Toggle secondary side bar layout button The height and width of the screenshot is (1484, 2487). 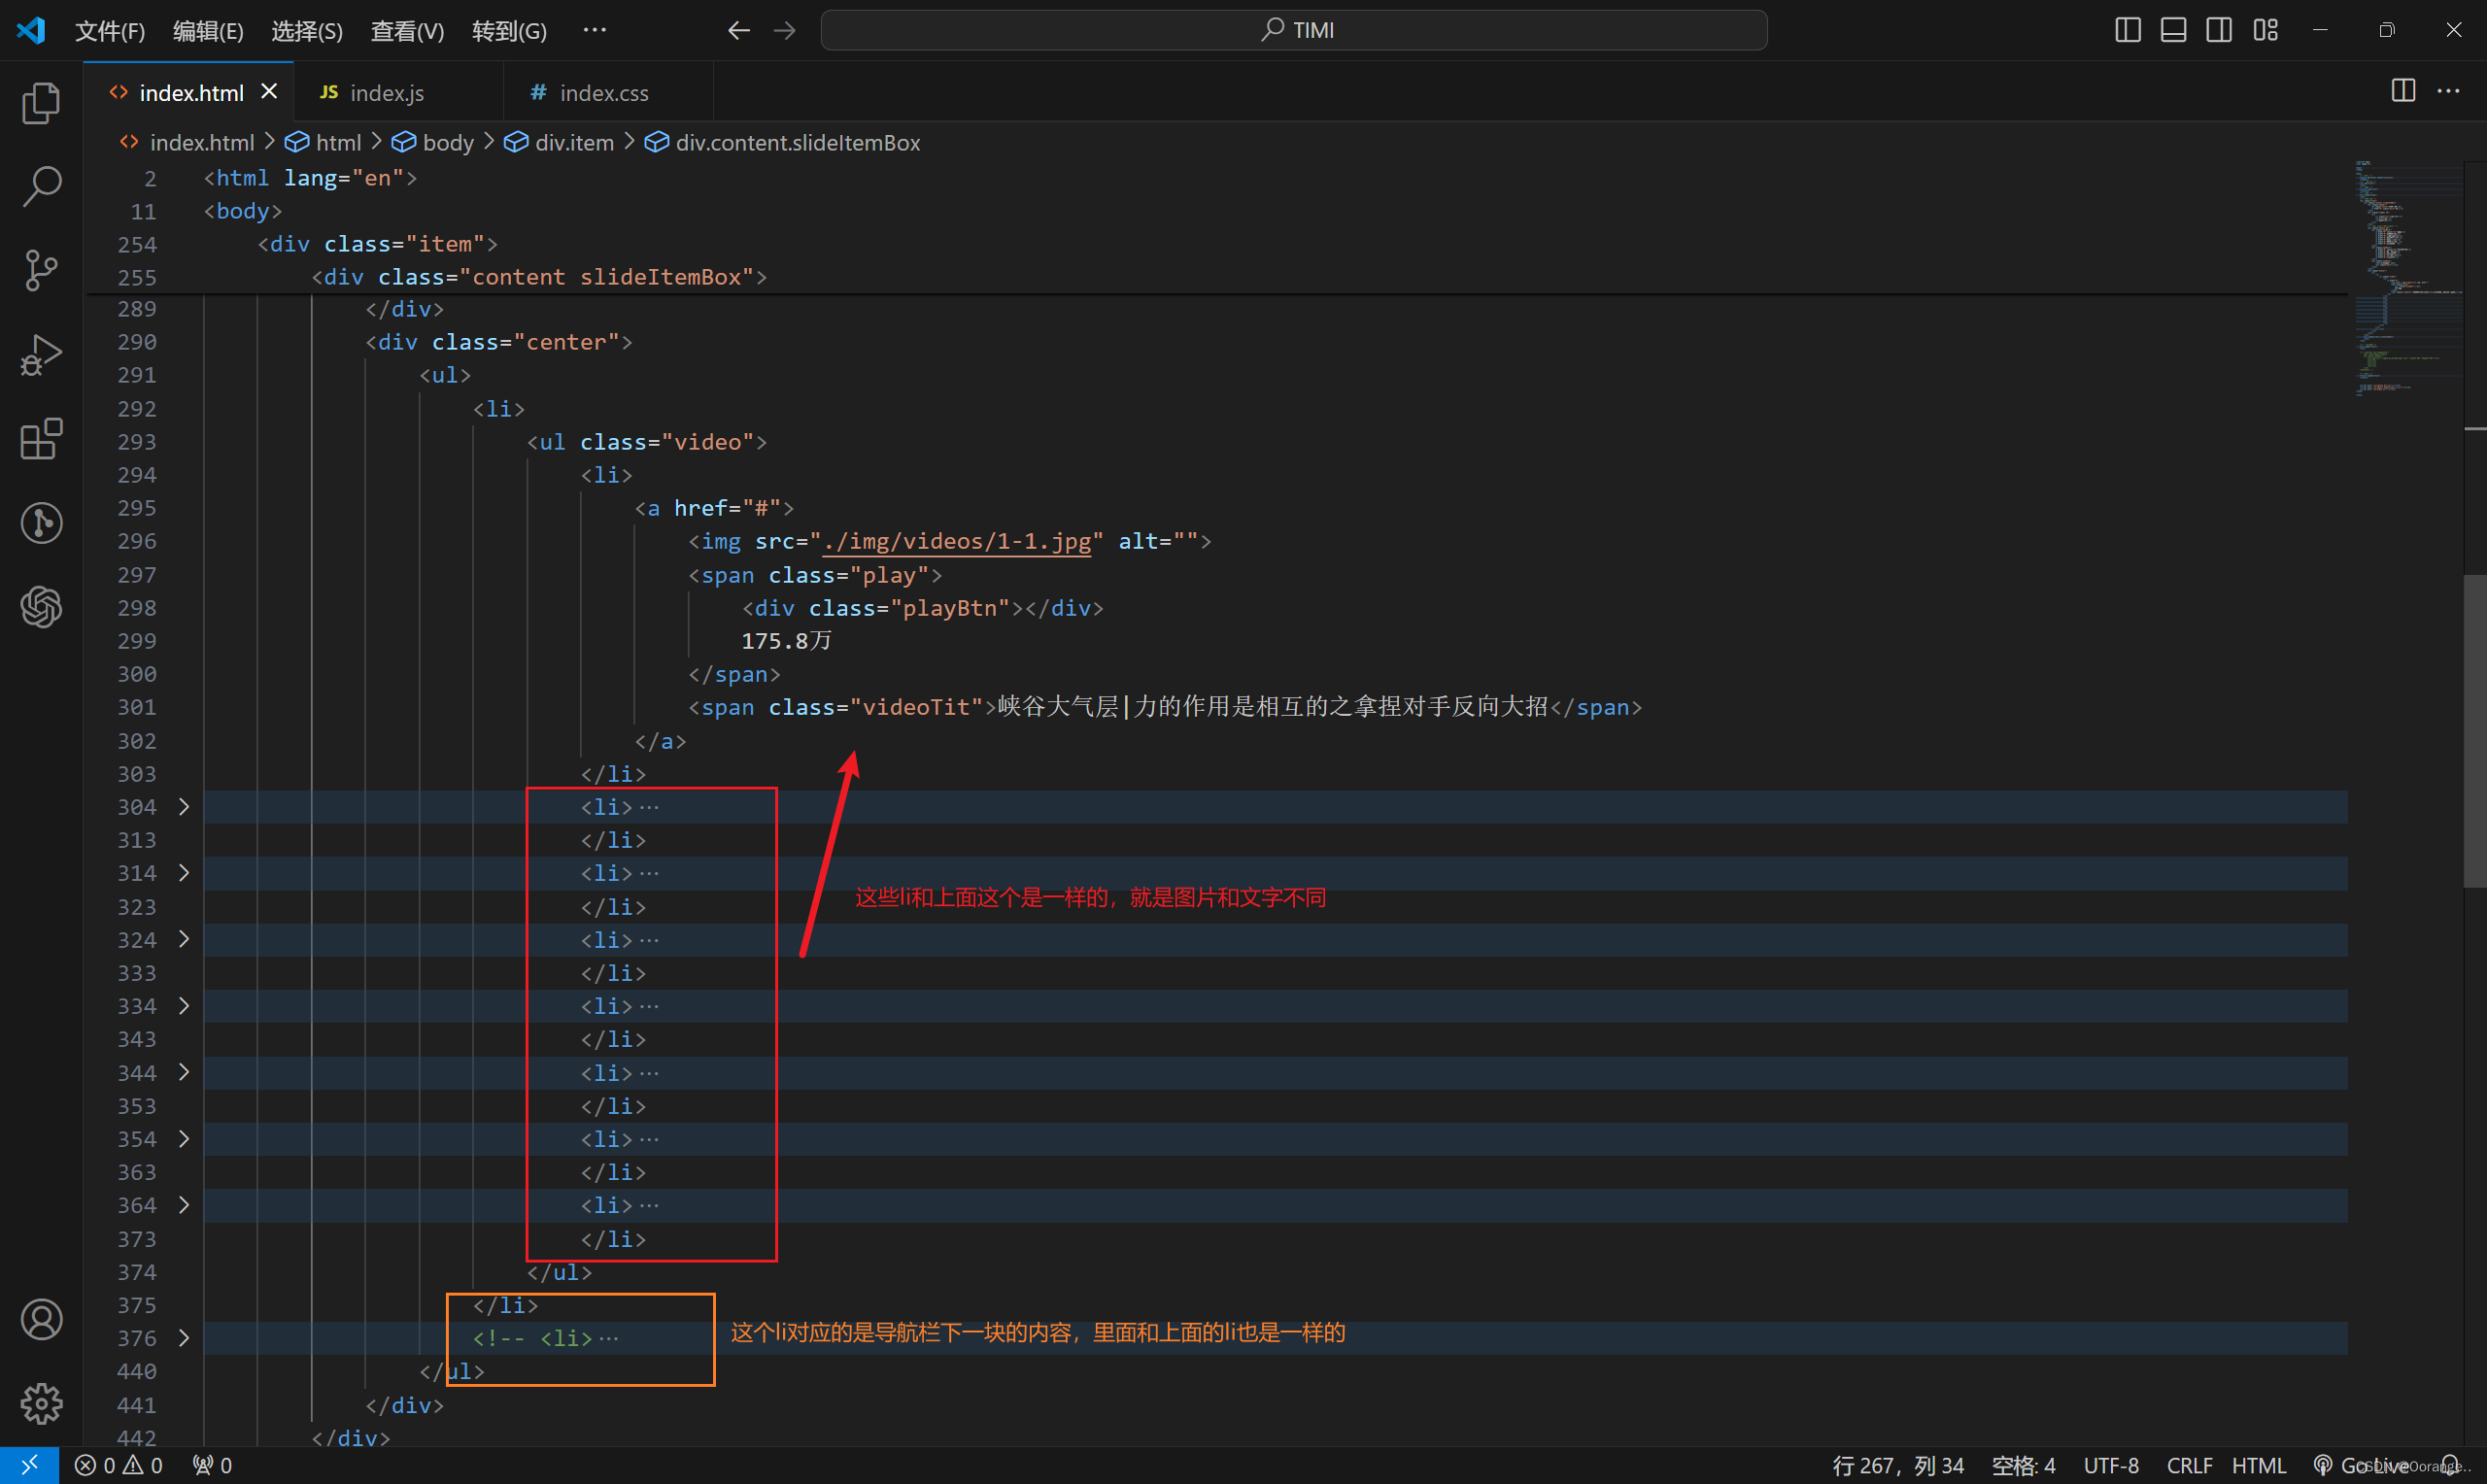[2219, 30]
